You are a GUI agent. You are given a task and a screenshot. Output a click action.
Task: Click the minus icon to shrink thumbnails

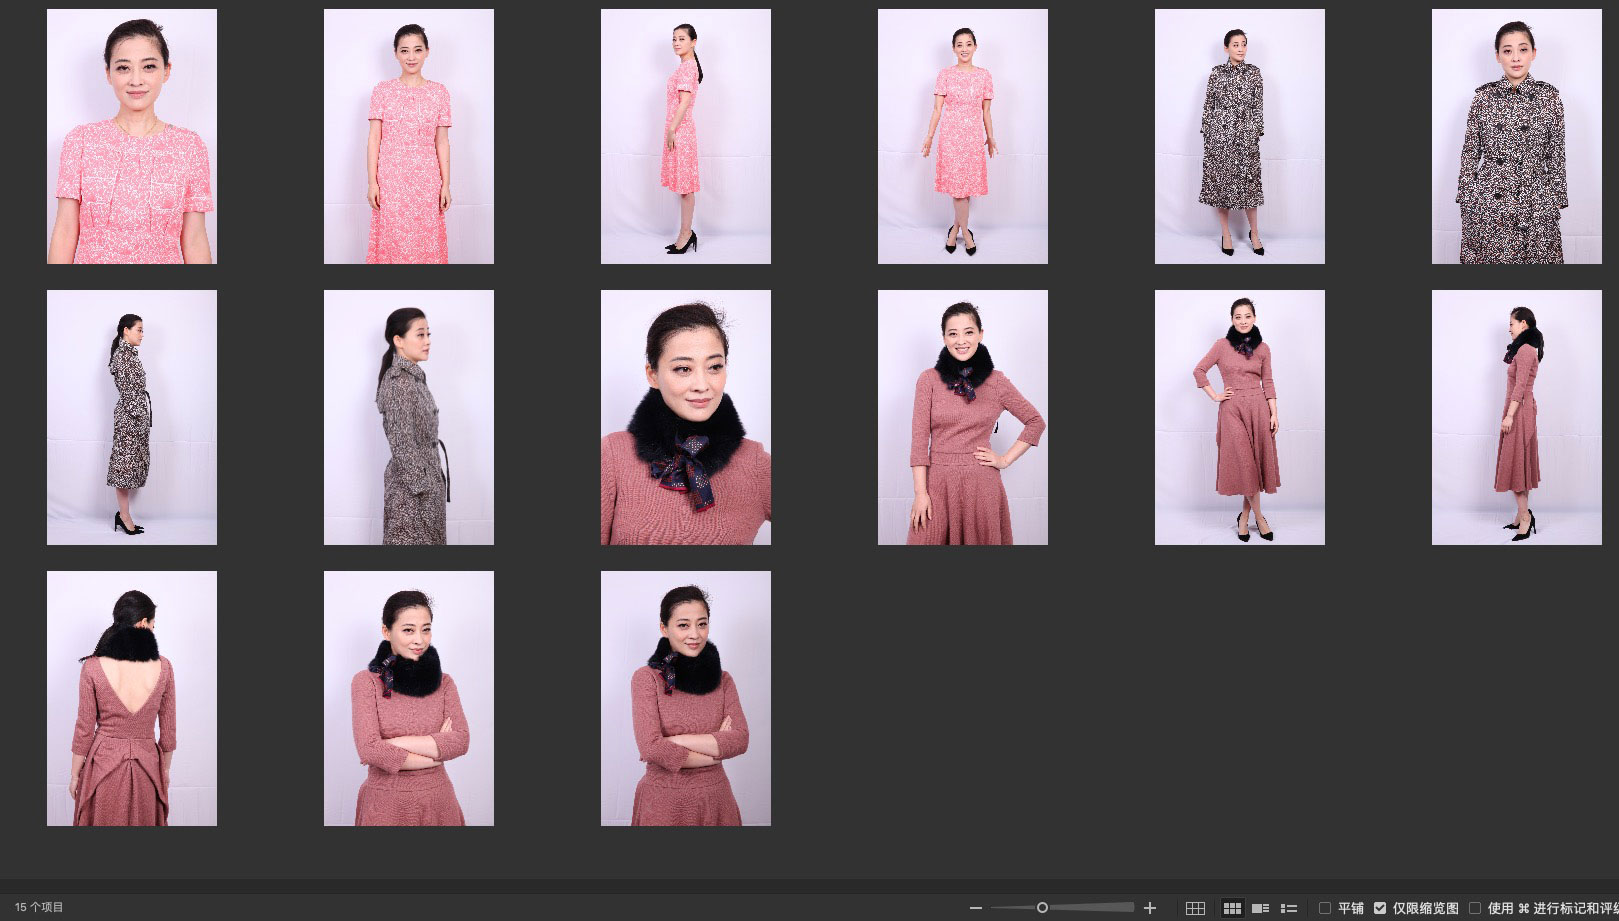(976, 908)
